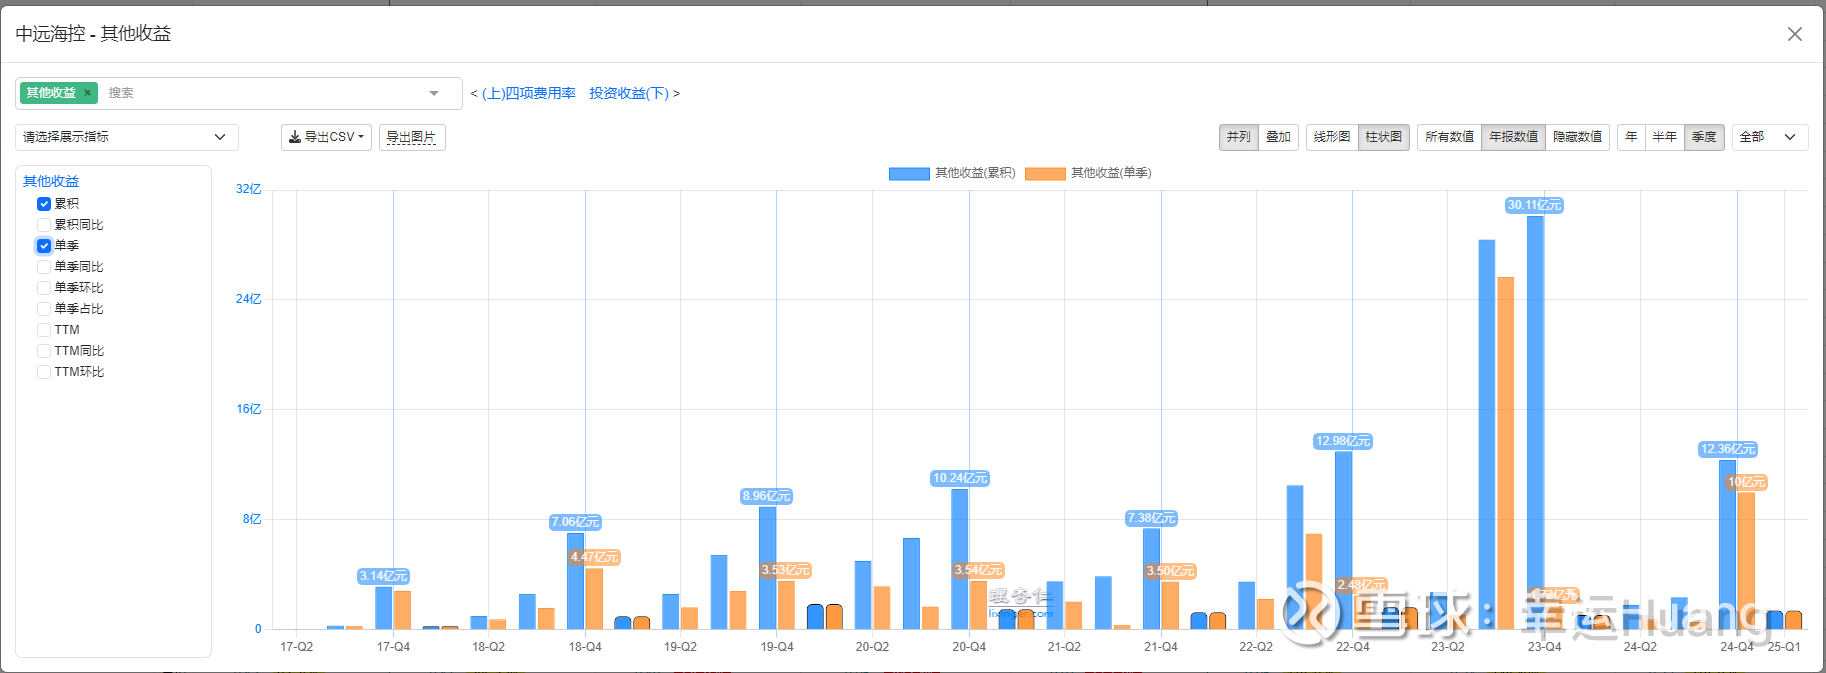Enable the 单季占比 checkbox

(44, 309)
